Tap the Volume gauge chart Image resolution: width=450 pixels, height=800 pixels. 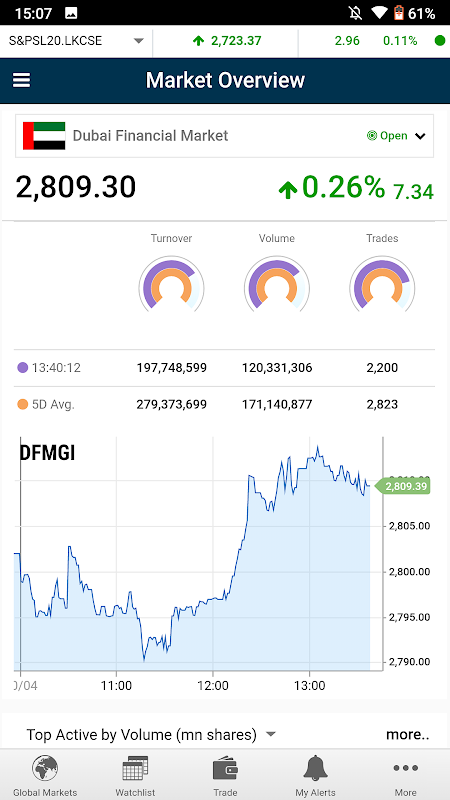pos(277,286)
